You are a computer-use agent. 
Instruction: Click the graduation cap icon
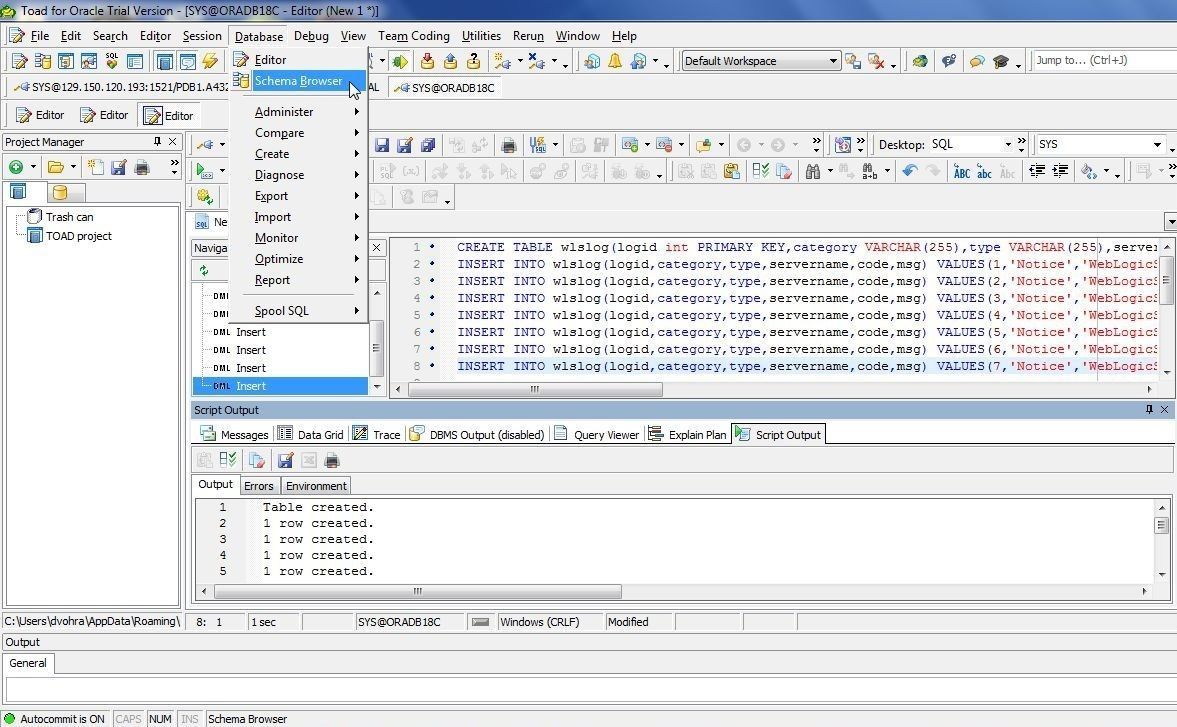tap(1001, 61)
